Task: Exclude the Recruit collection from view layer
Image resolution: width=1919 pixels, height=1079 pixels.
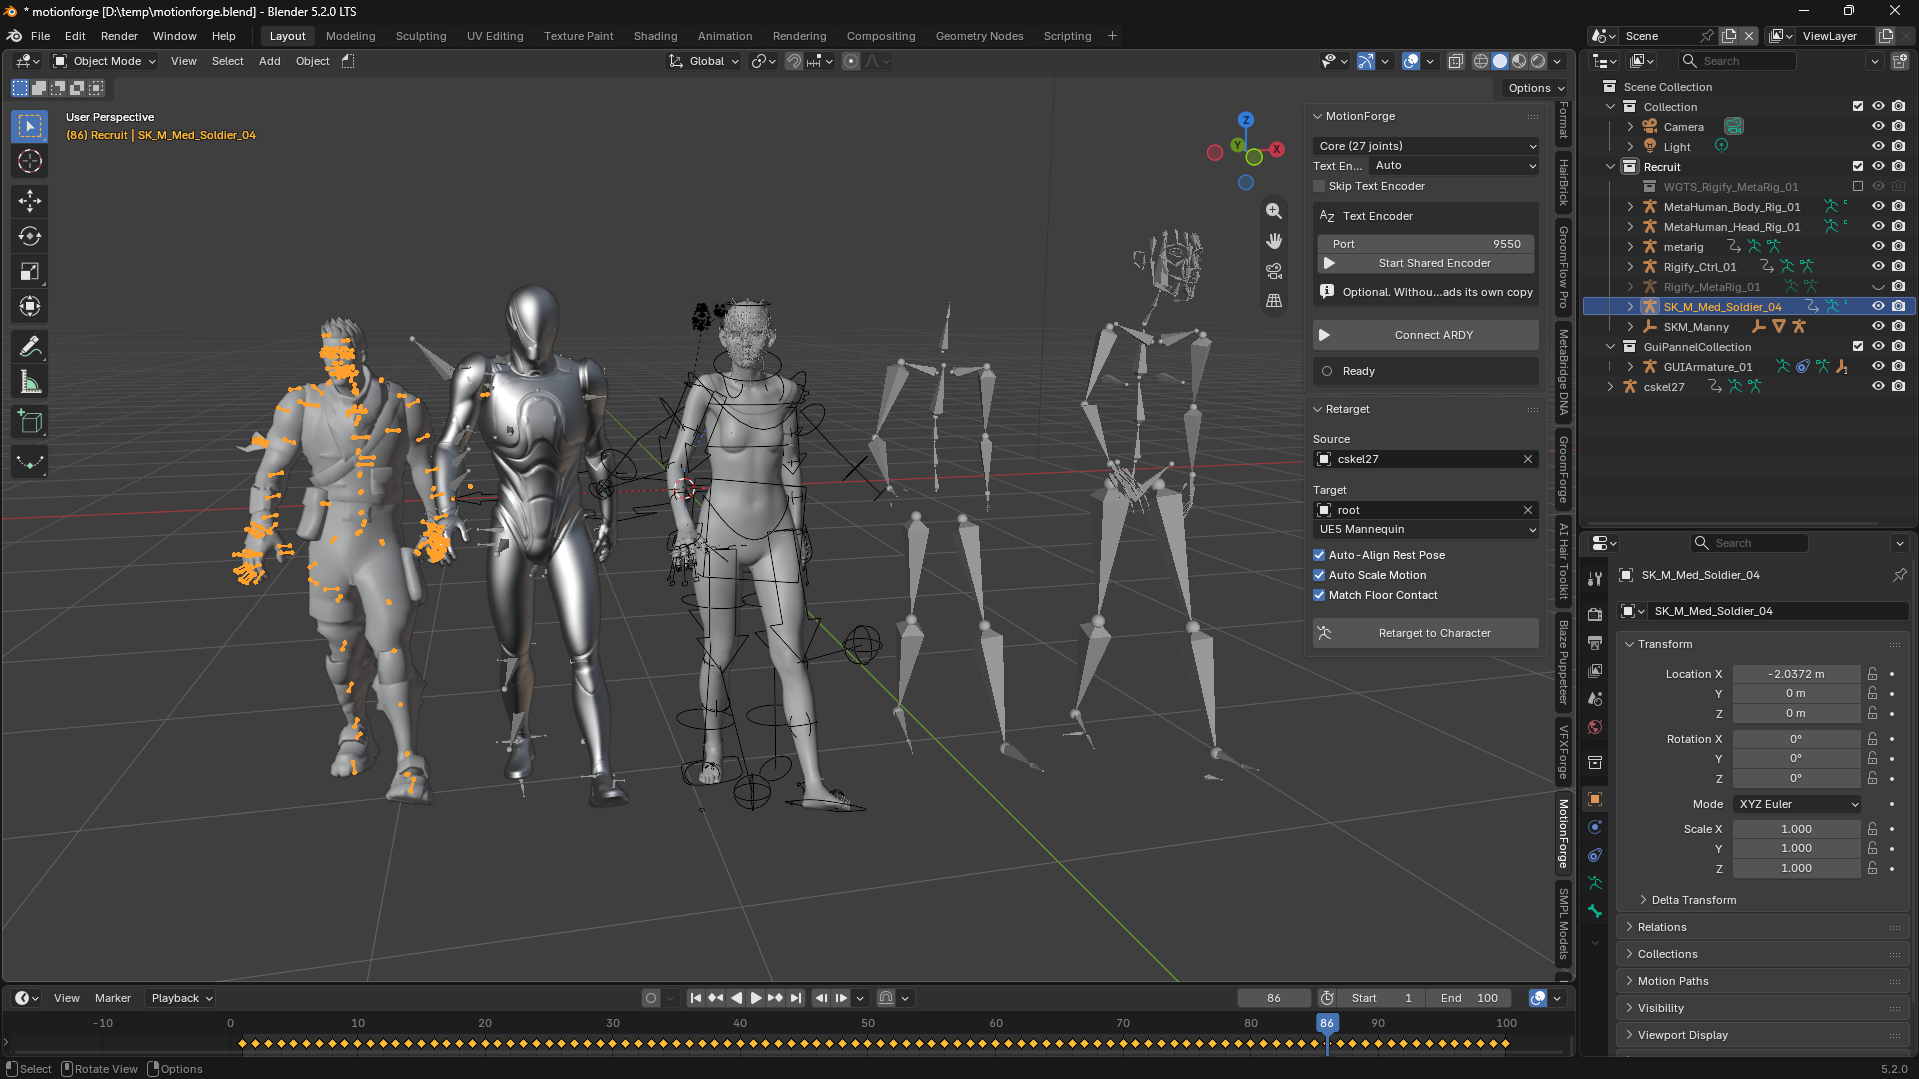Action: point(1858,167)
